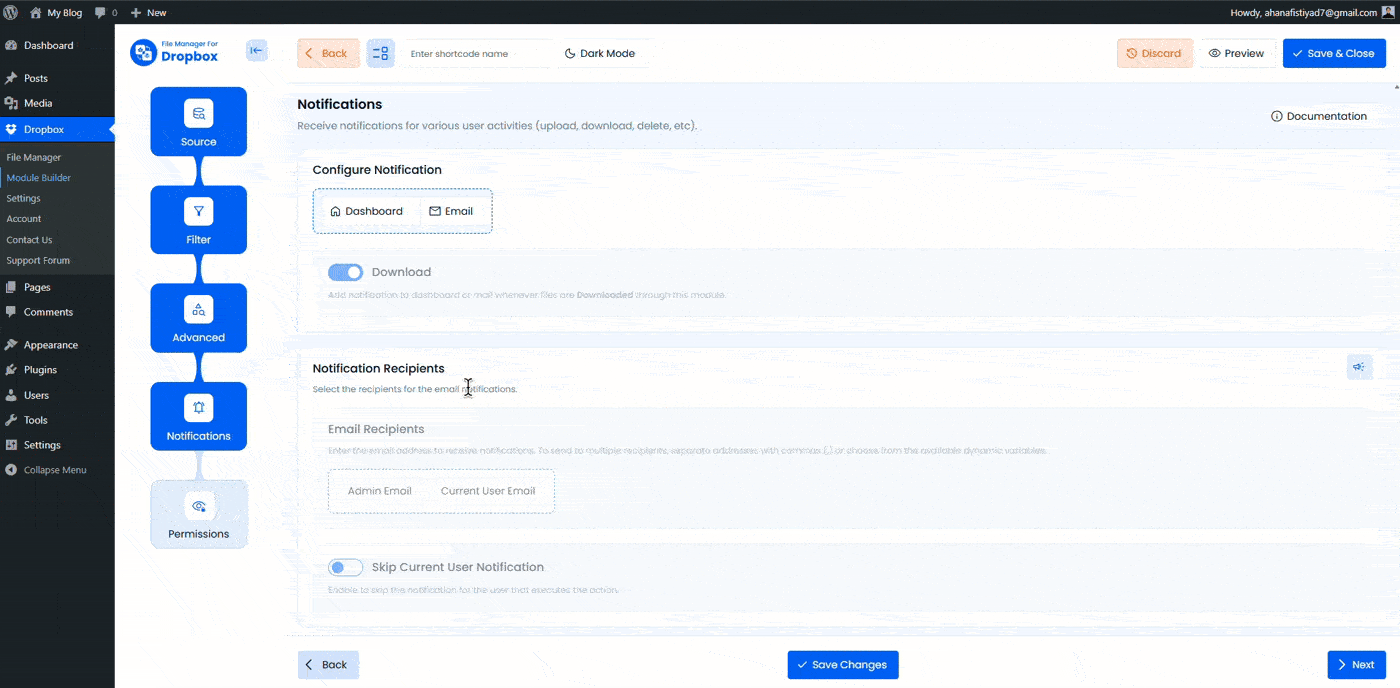Click the Documentation info icon

point(1275,116)
